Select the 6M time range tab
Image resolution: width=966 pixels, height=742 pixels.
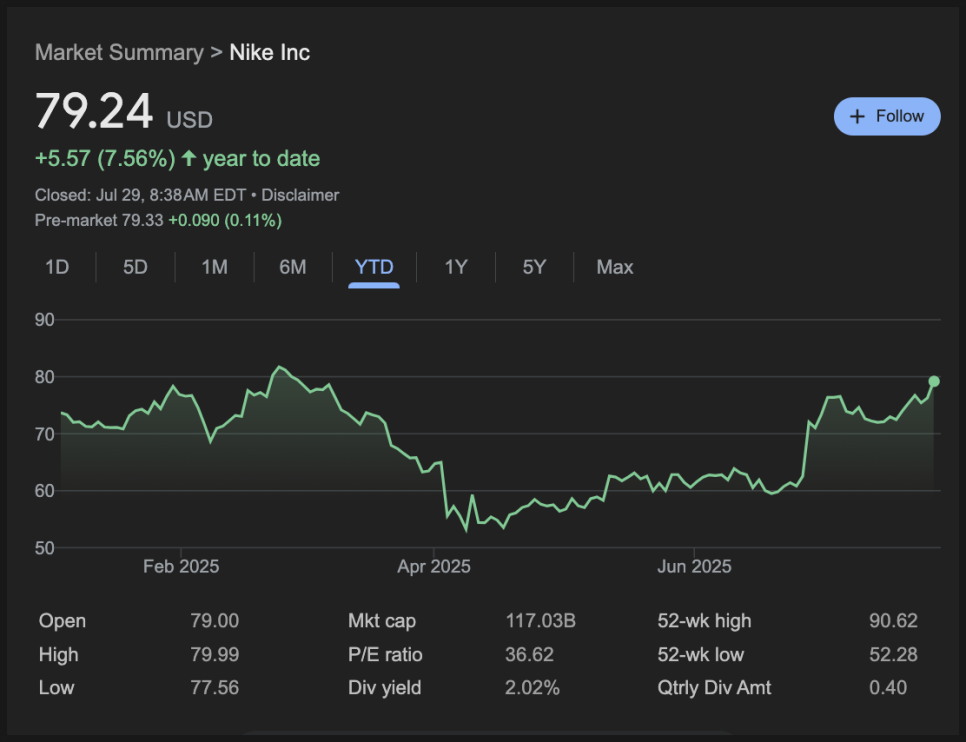[x=293, y=267]
